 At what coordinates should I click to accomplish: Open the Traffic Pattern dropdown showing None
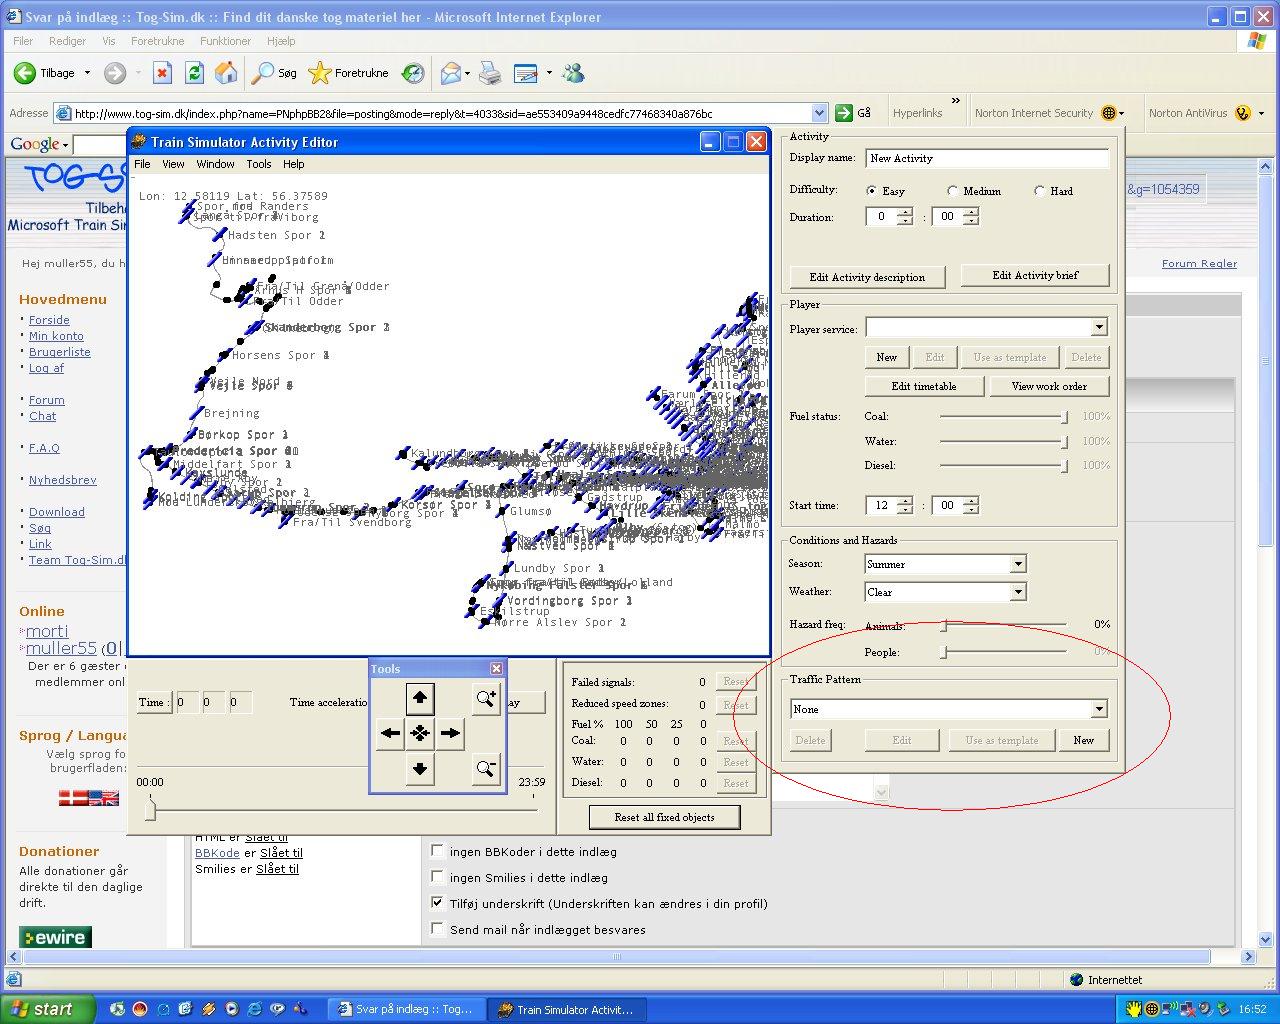point(1099,709)
